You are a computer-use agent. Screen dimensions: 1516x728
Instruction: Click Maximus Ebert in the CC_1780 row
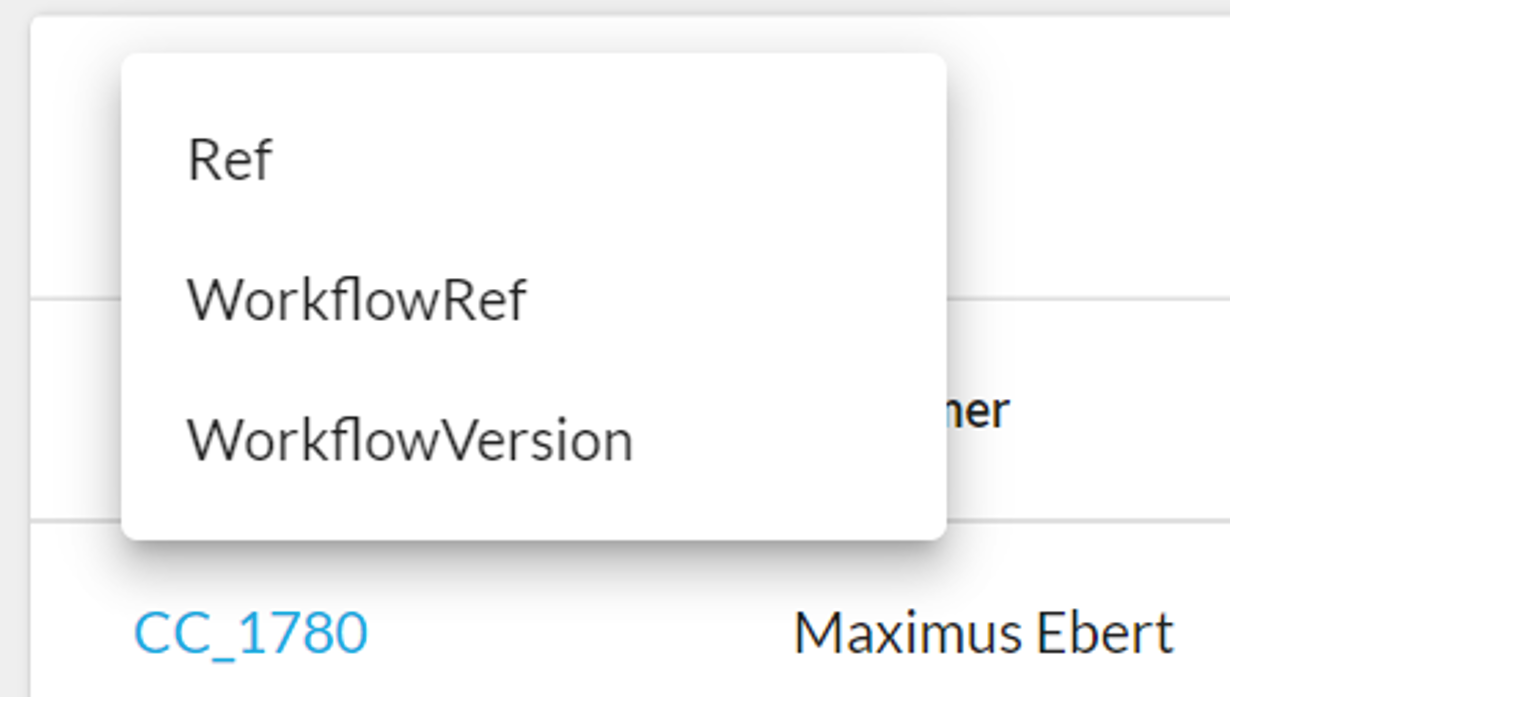coord(983,633)
